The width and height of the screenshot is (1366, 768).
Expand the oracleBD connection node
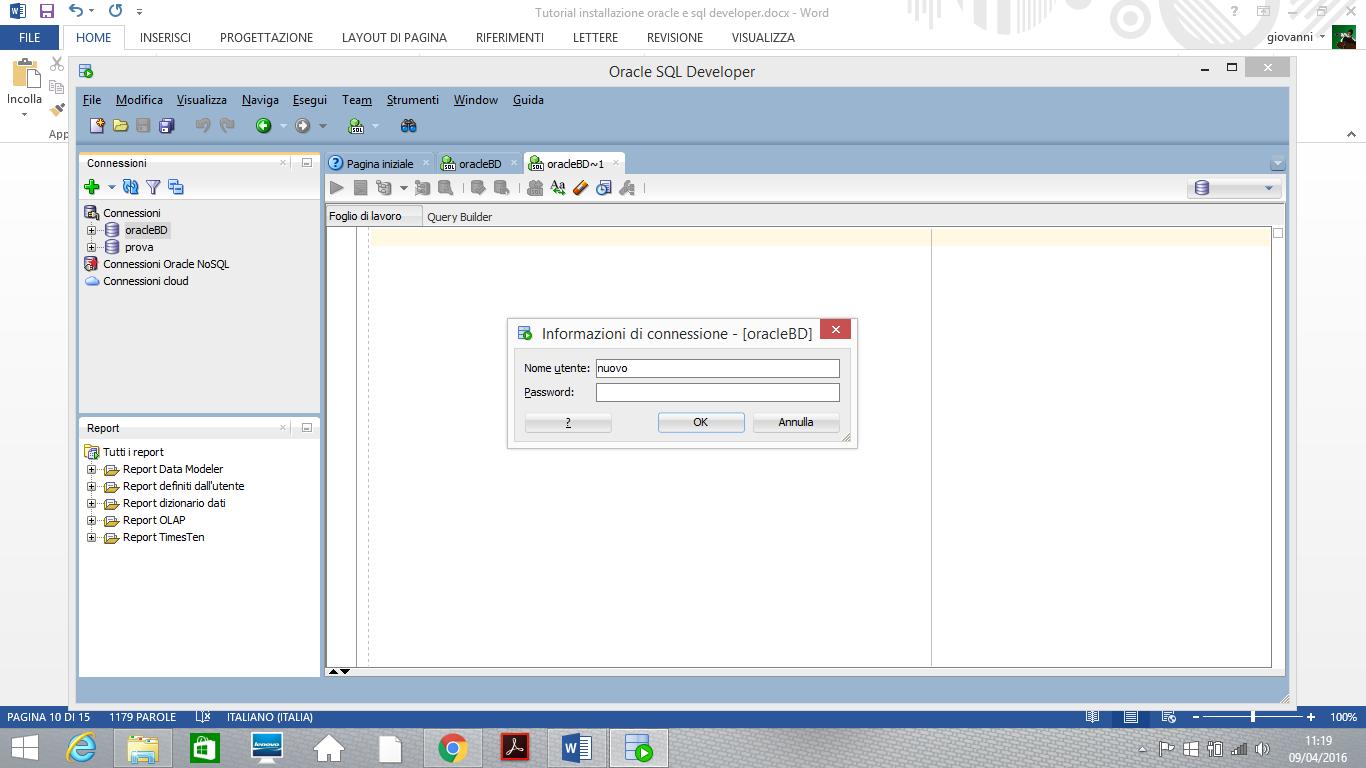[x=91, y=230]
